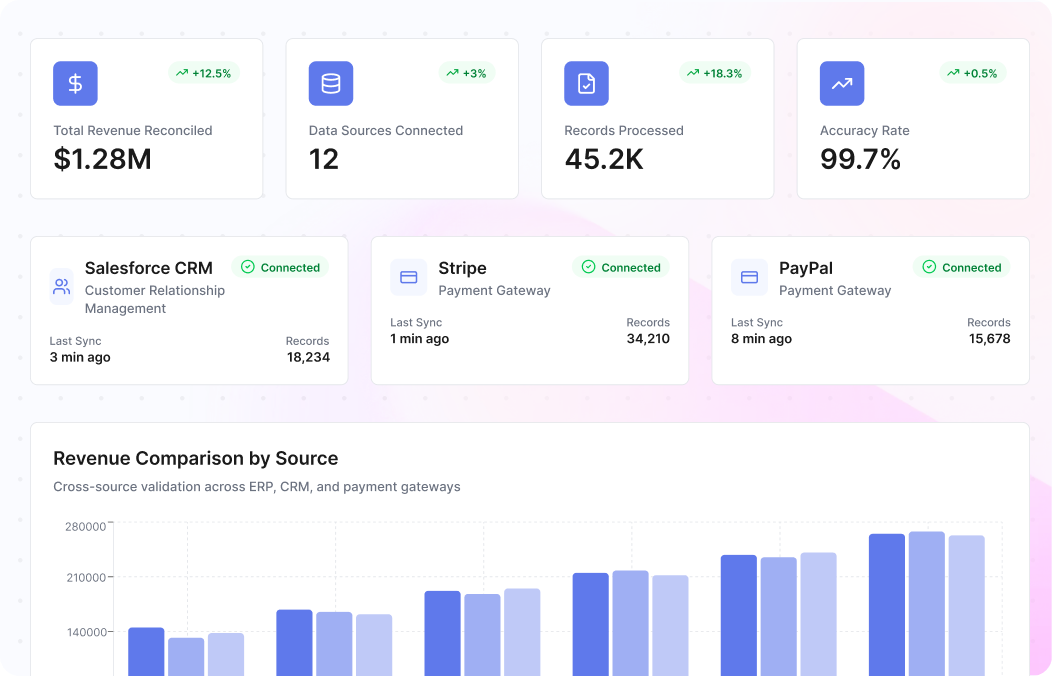Screen dimensions: 1052x676
Task: Click the 140000 axis label
Action: point(86,632)
